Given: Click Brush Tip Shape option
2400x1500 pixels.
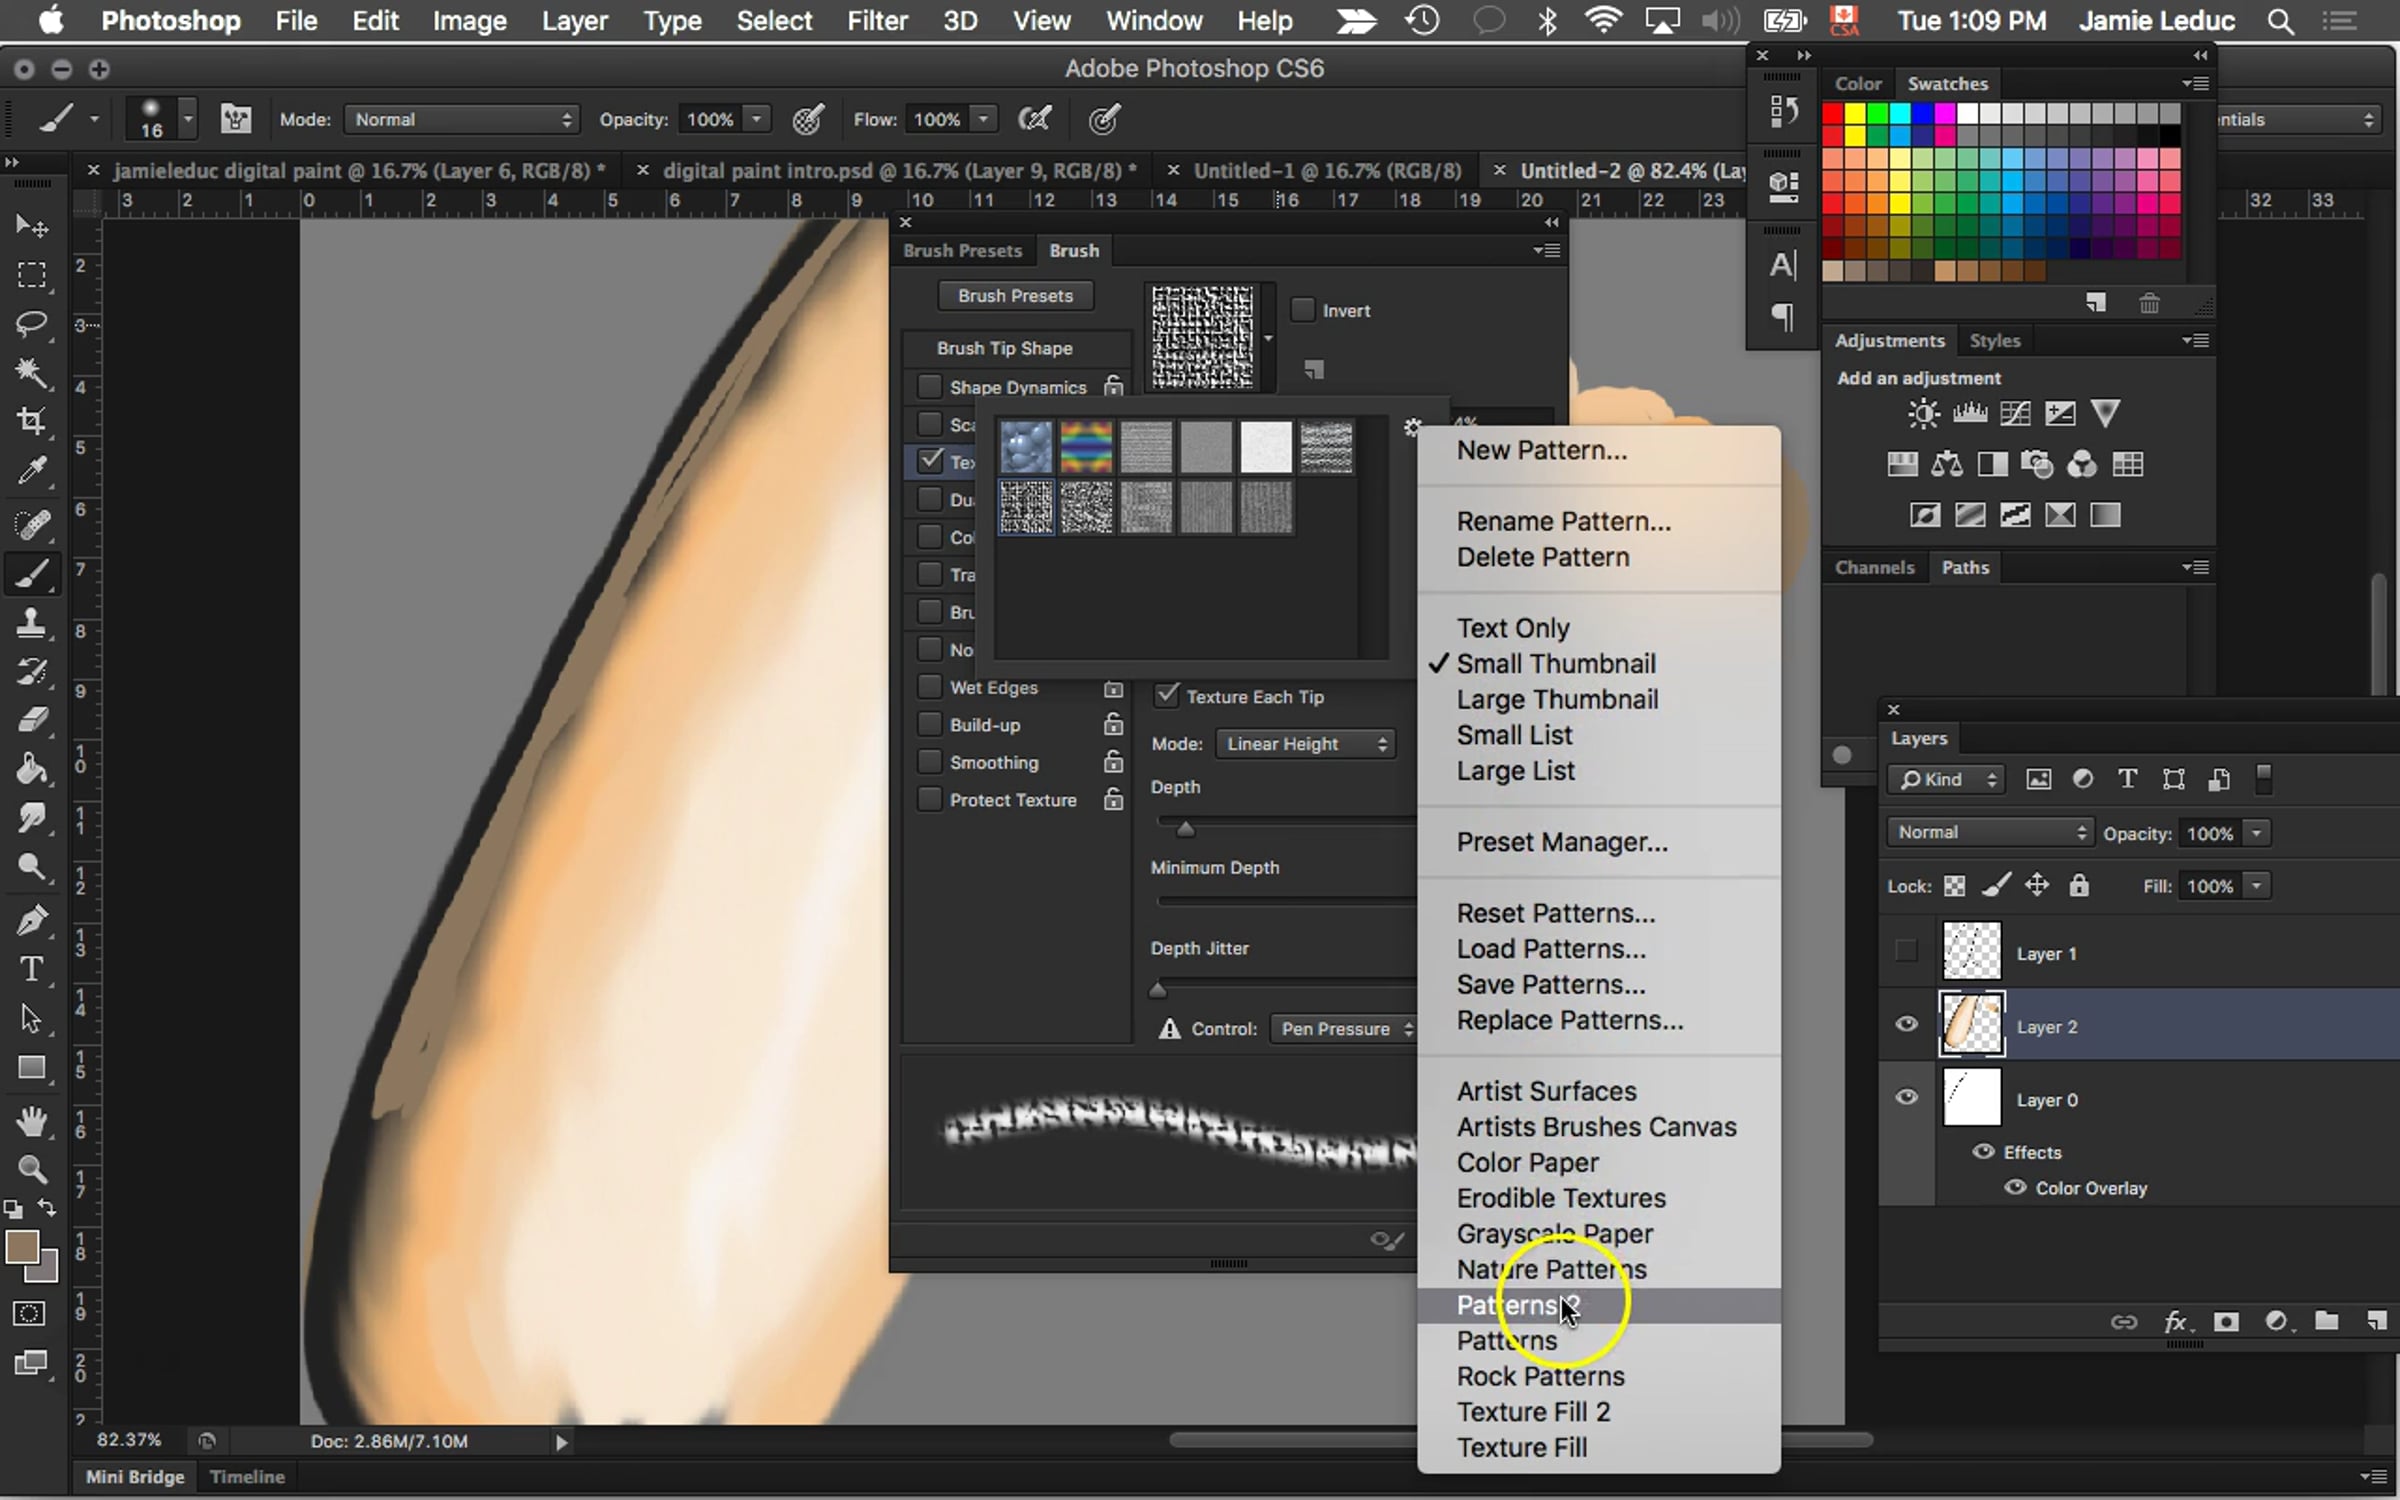Looking at the screenshot, I should tap(1004, 348).
